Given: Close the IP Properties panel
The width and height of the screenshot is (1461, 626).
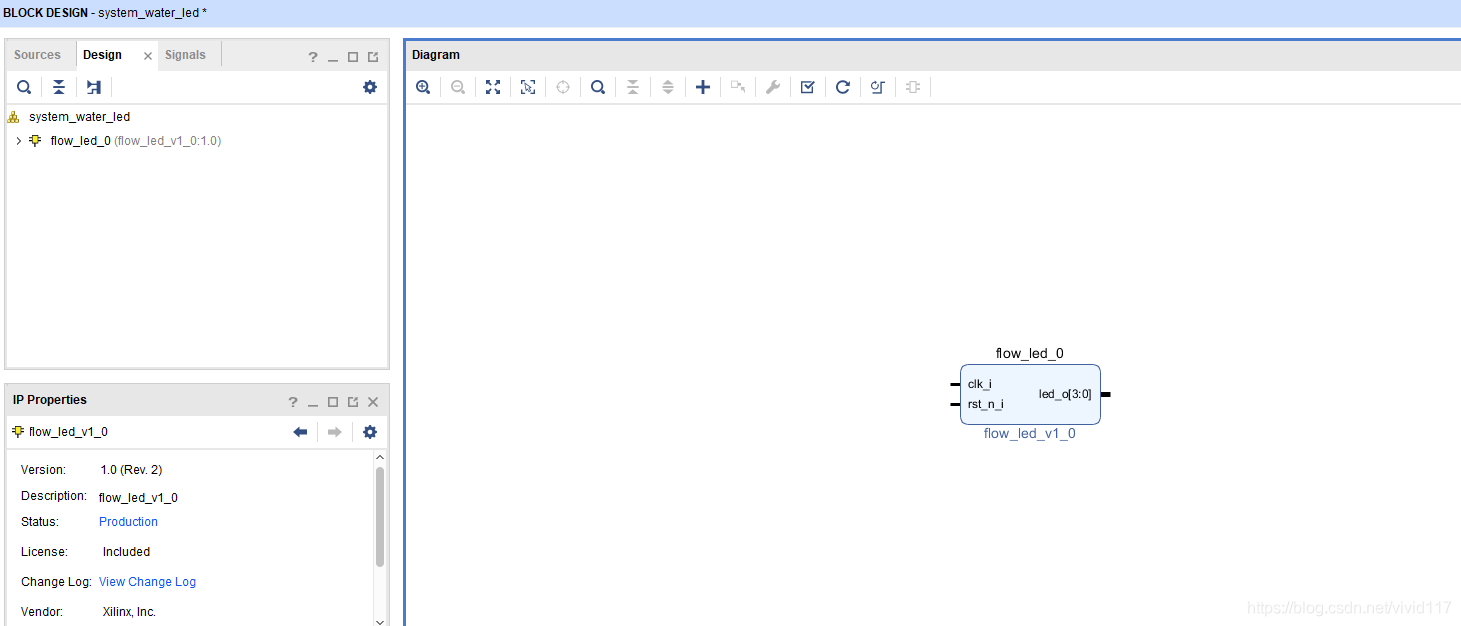Looking at the screenshot, I should coord(373,402).
